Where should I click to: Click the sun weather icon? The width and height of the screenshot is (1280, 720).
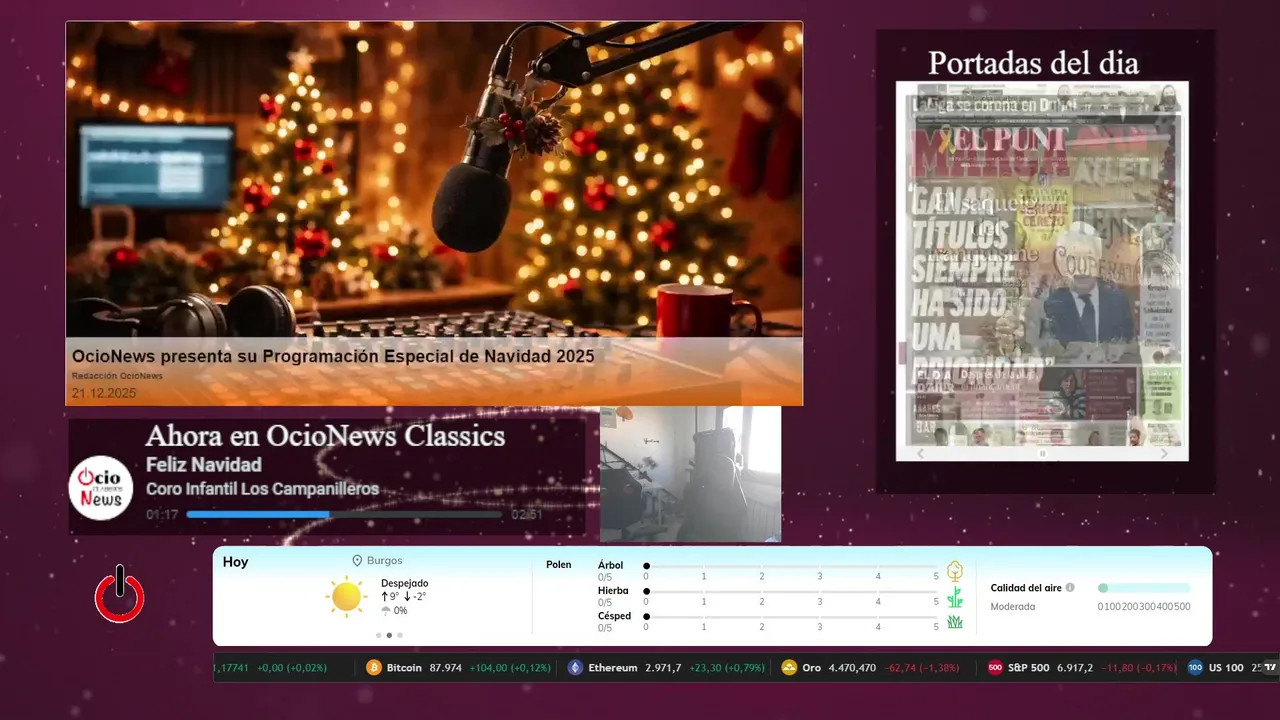[x=346, y=597]
